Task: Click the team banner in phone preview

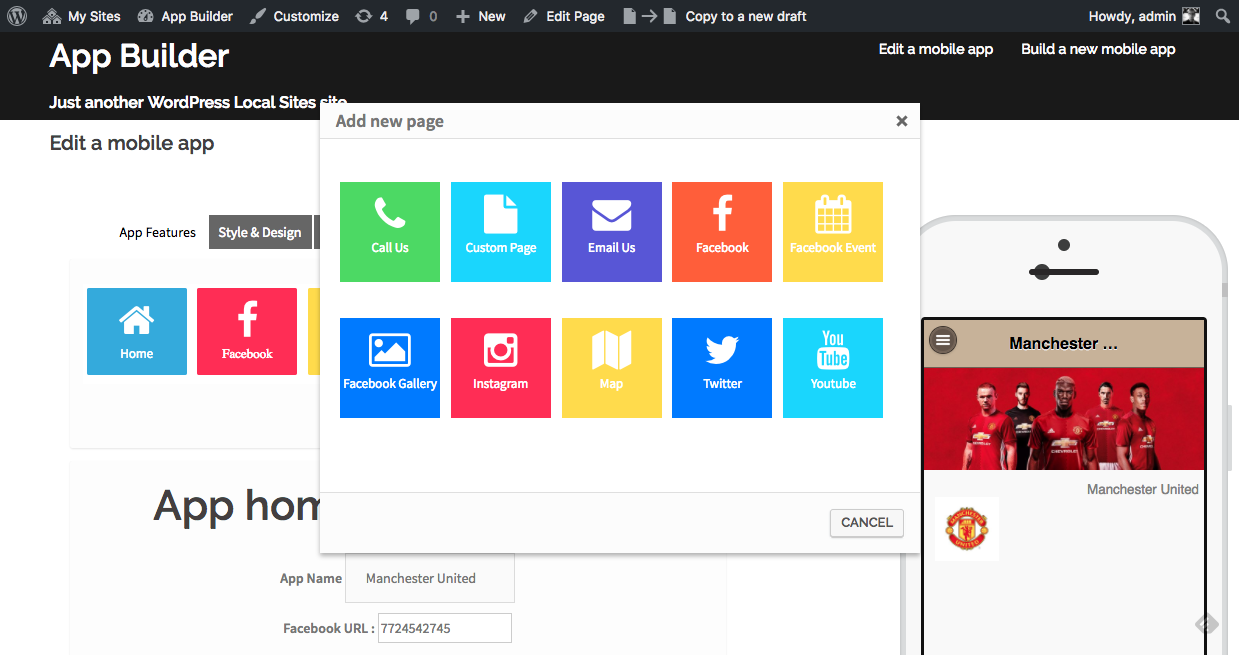Action: click(1064, 418)
